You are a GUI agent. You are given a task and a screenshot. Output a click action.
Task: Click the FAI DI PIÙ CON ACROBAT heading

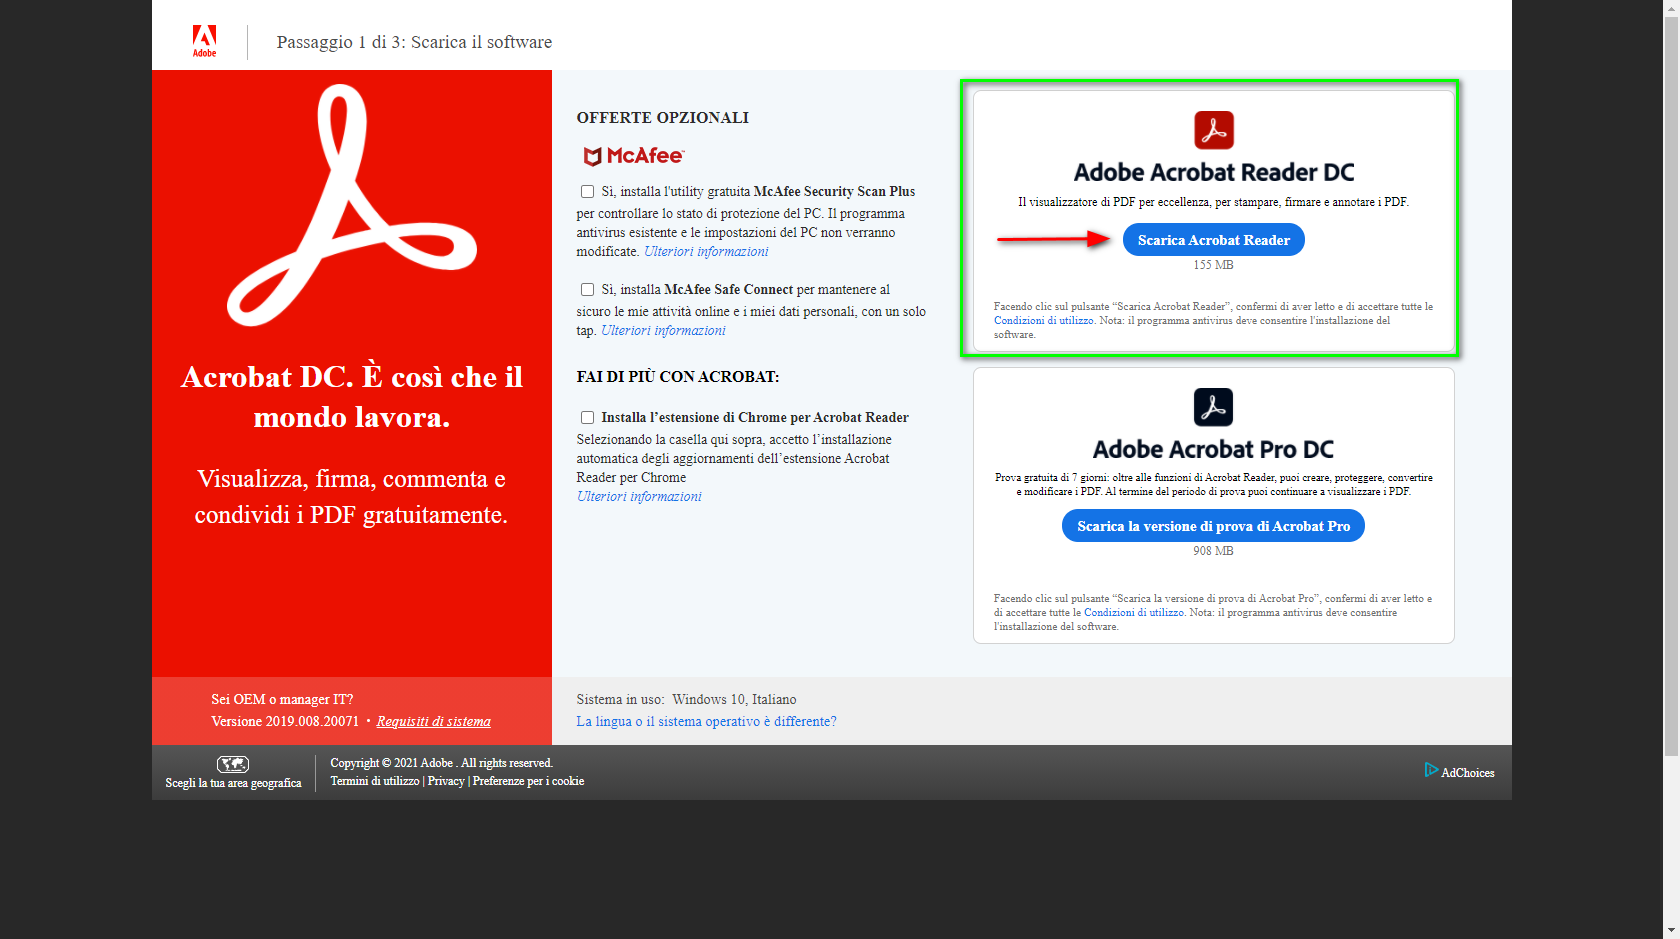click(x=677, y=377)
